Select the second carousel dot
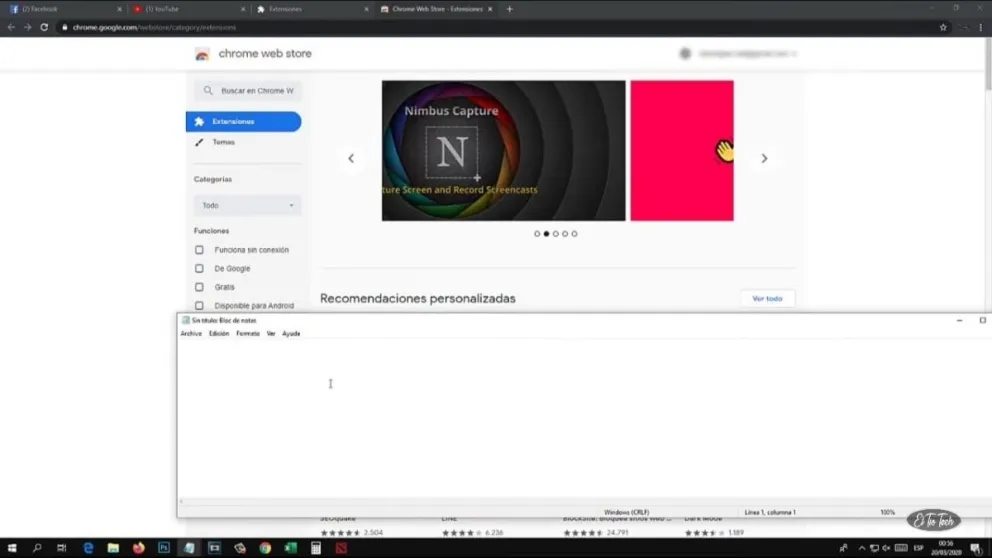992x558 pixels. tap(547, 233)
